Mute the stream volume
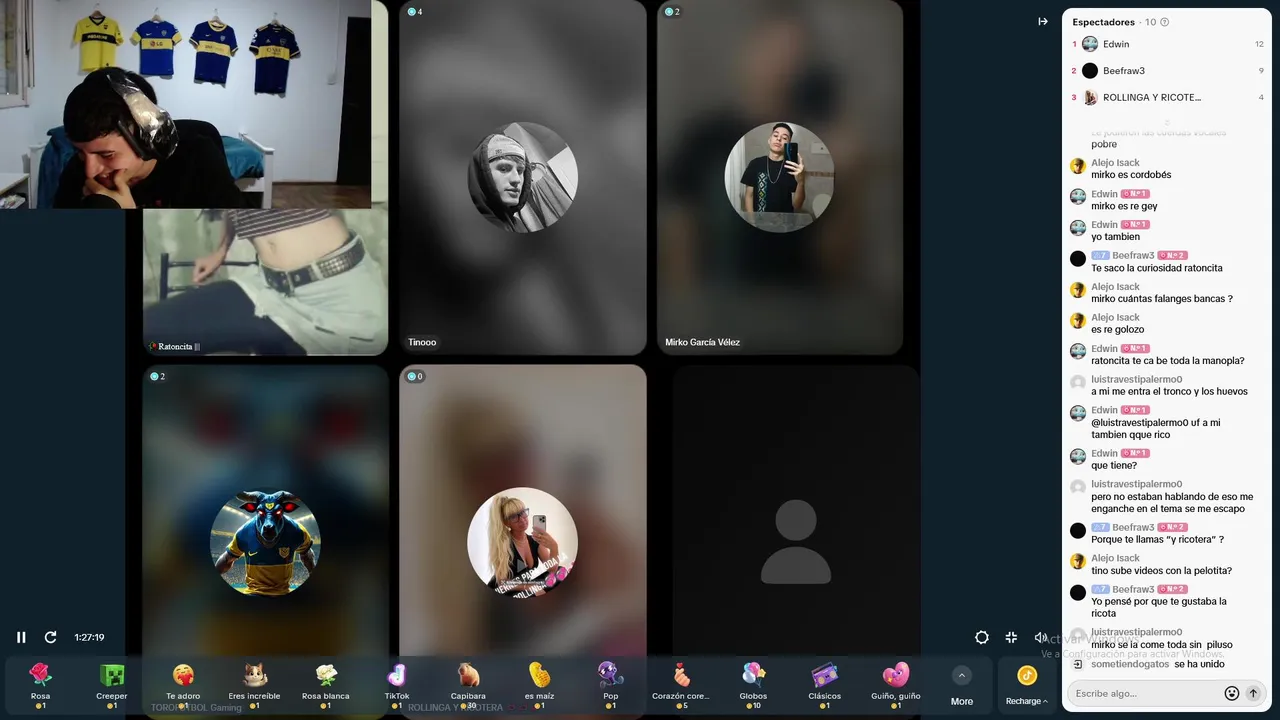Image resolution: width=1280 pixels, height=720 pixels. (1040, 637)
